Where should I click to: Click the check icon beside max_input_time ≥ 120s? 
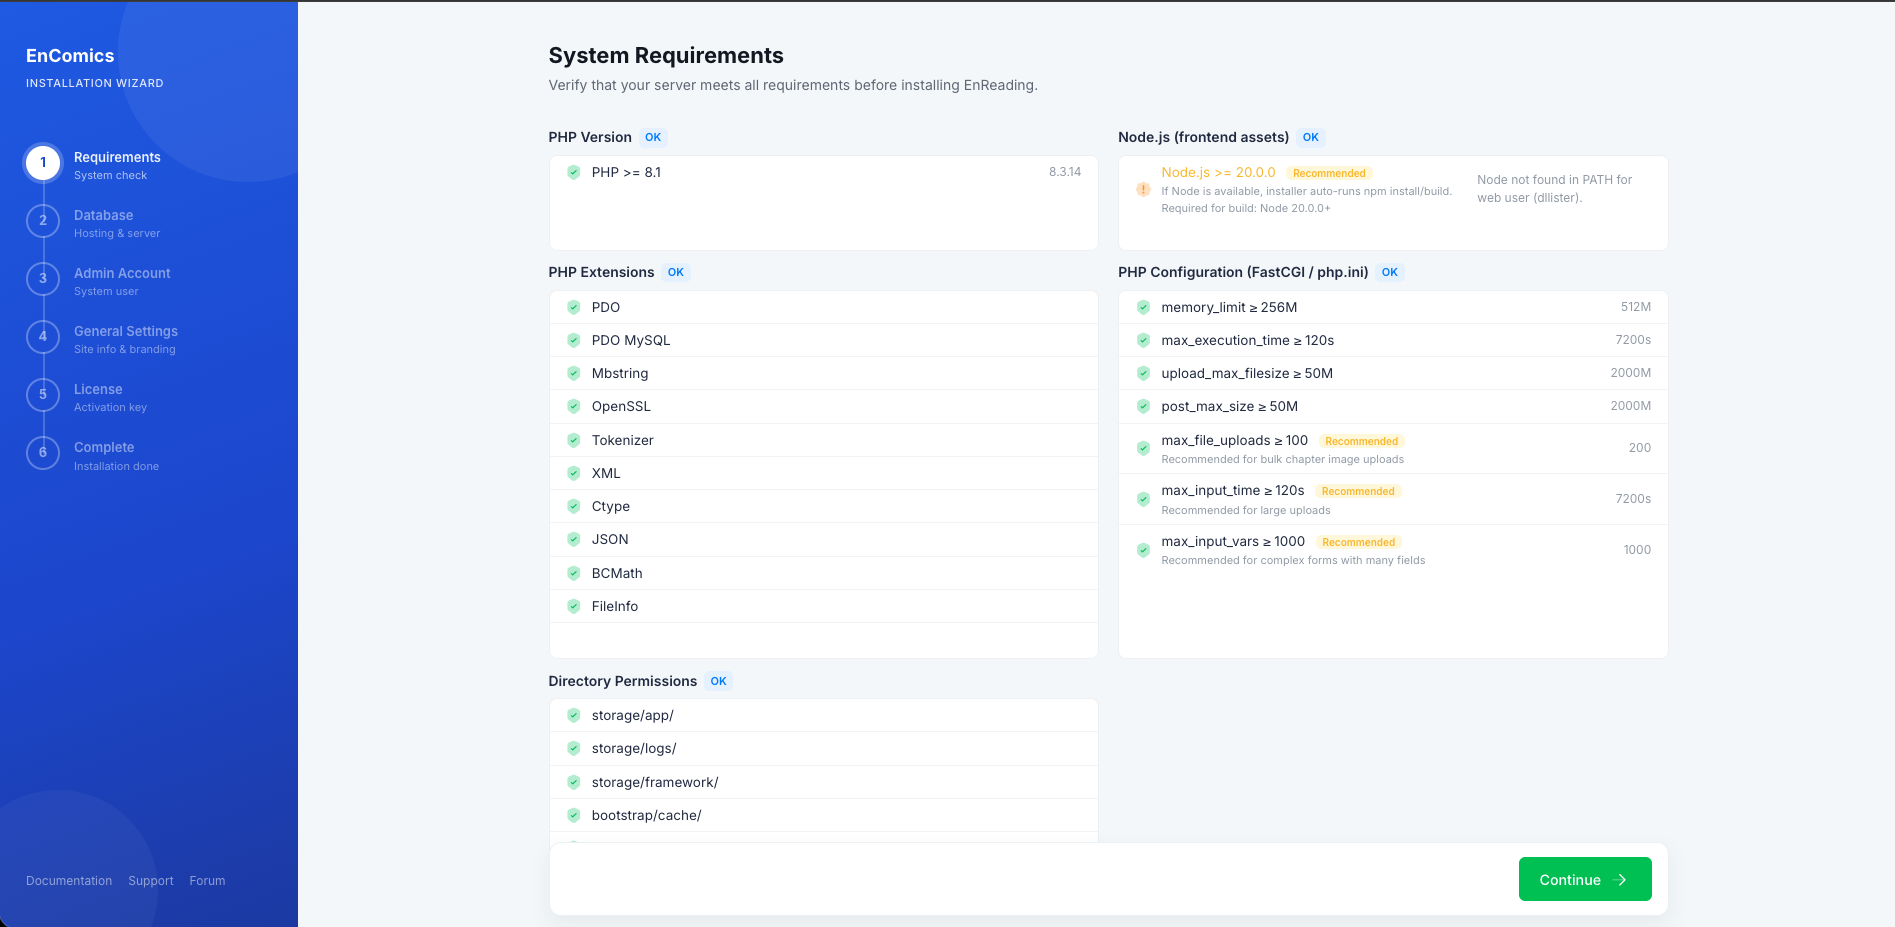(1143, 499)
